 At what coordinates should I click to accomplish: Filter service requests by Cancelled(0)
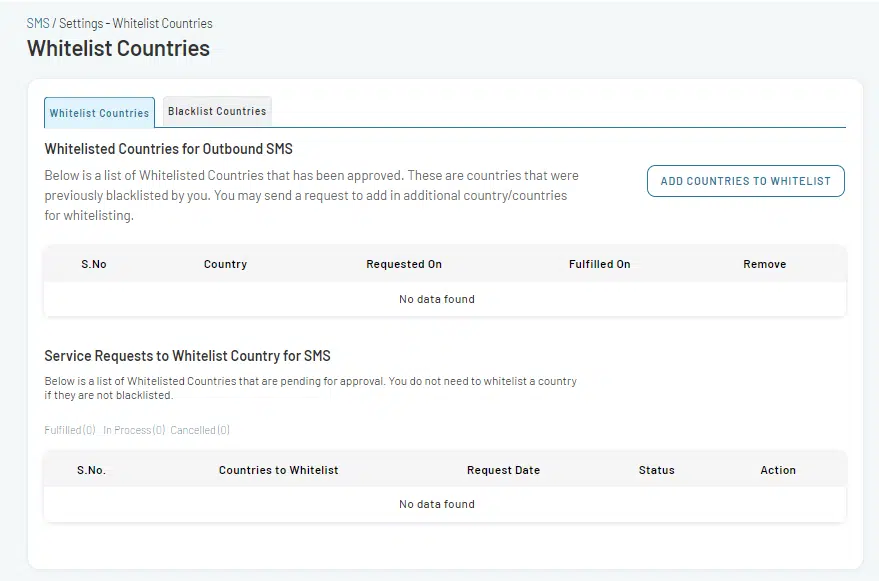(200, 430)
